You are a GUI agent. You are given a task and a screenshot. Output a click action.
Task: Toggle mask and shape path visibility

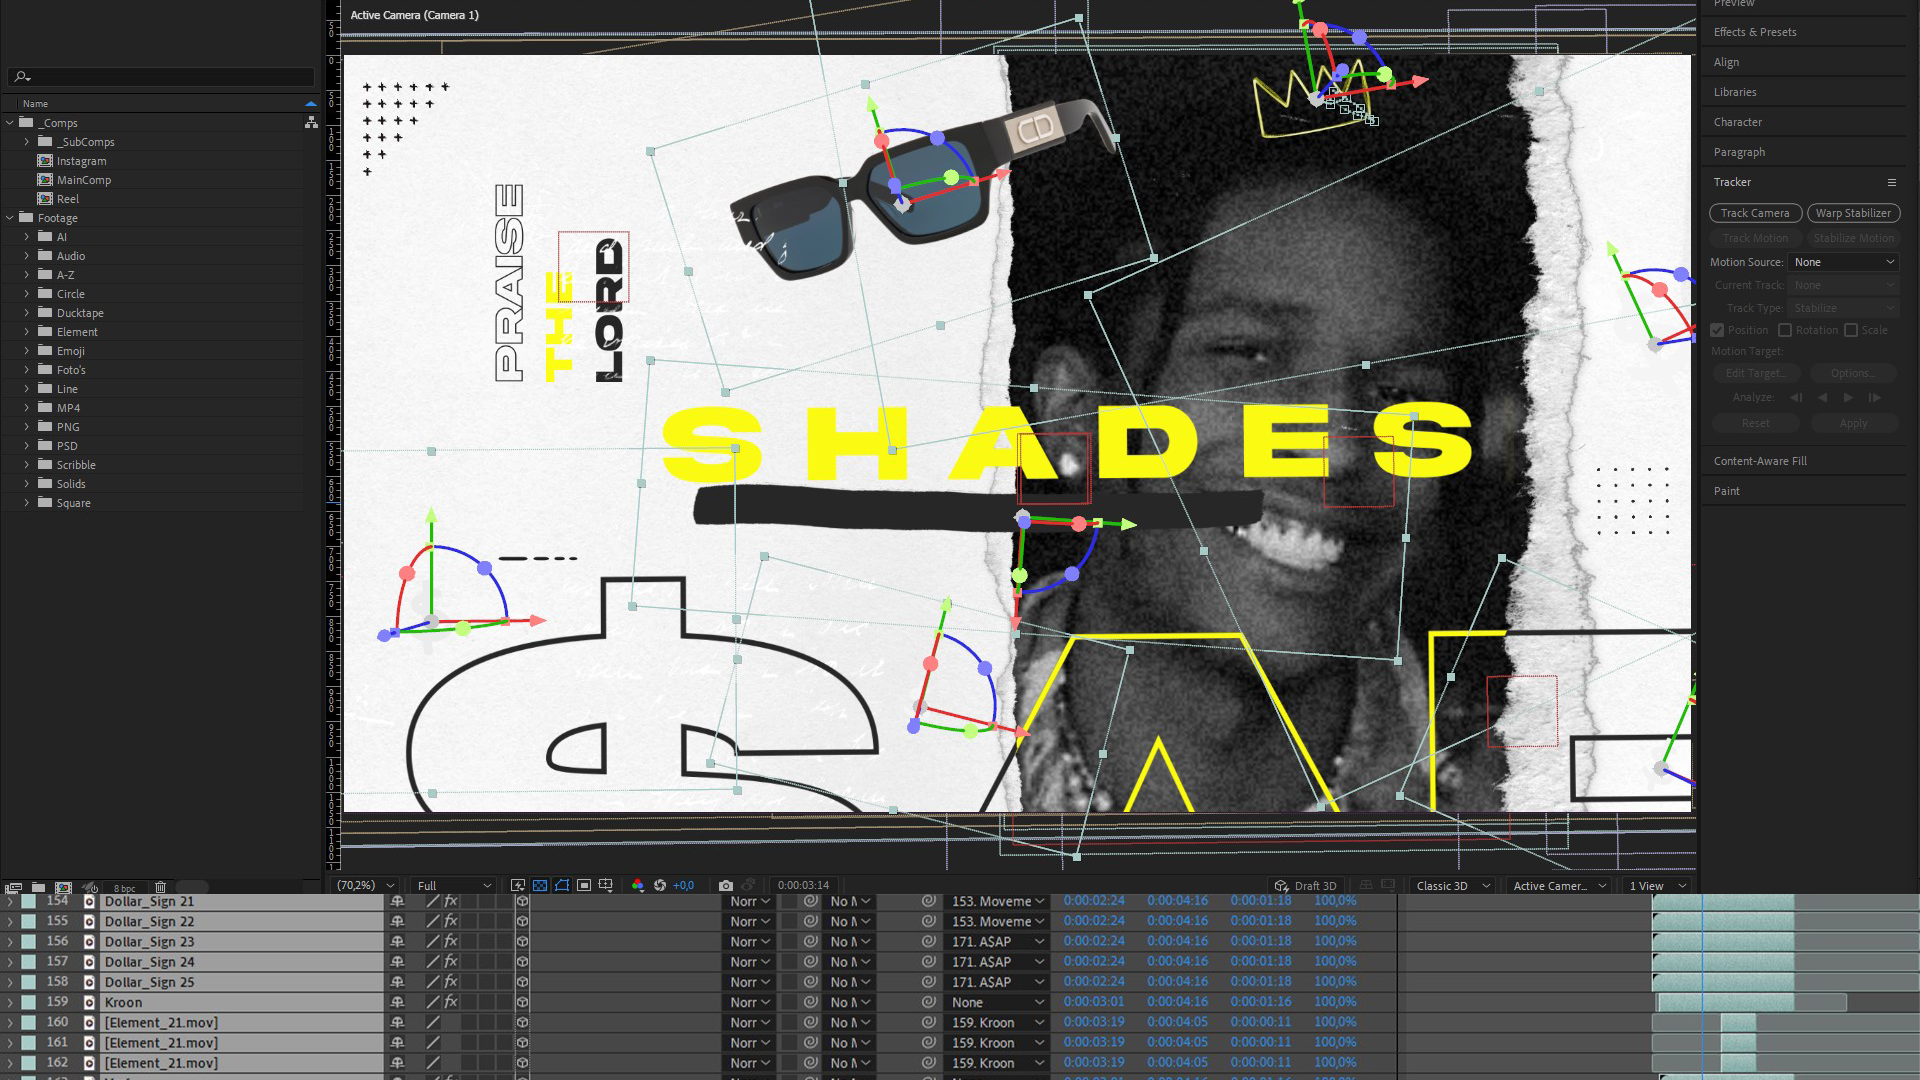click(562, 885)
